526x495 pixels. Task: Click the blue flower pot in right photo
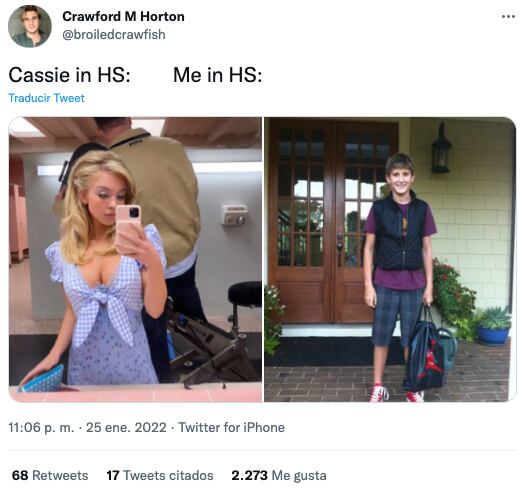point(494,334)
